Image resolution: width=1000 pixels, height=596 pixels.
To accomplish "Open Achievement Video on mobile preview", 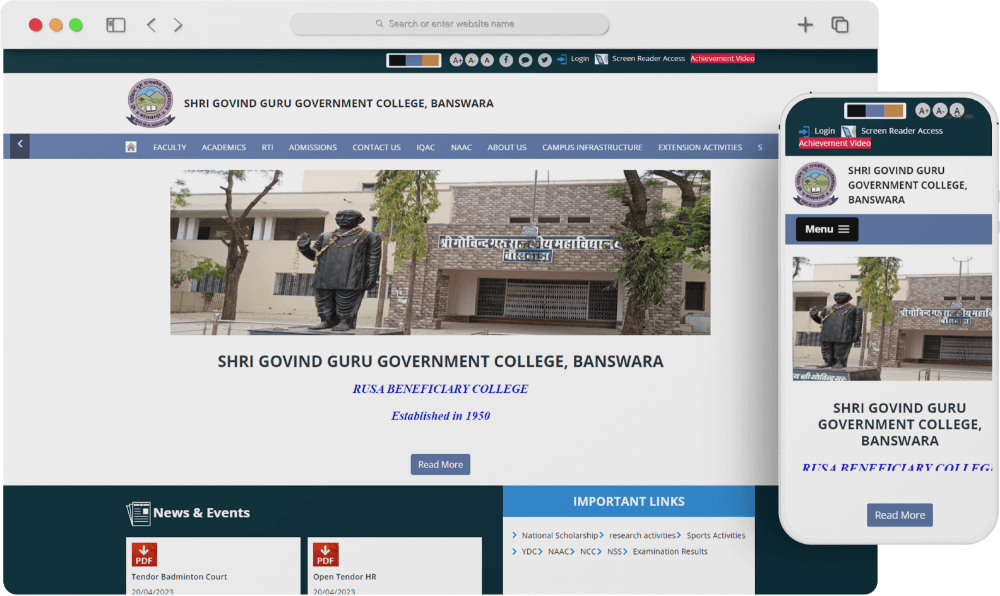I will click(835, 143).
